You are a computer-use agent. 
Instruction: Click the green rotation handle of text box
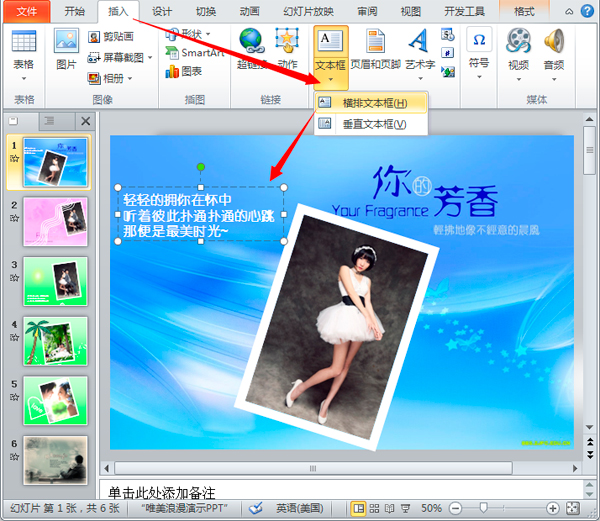(x=201, y=167)
